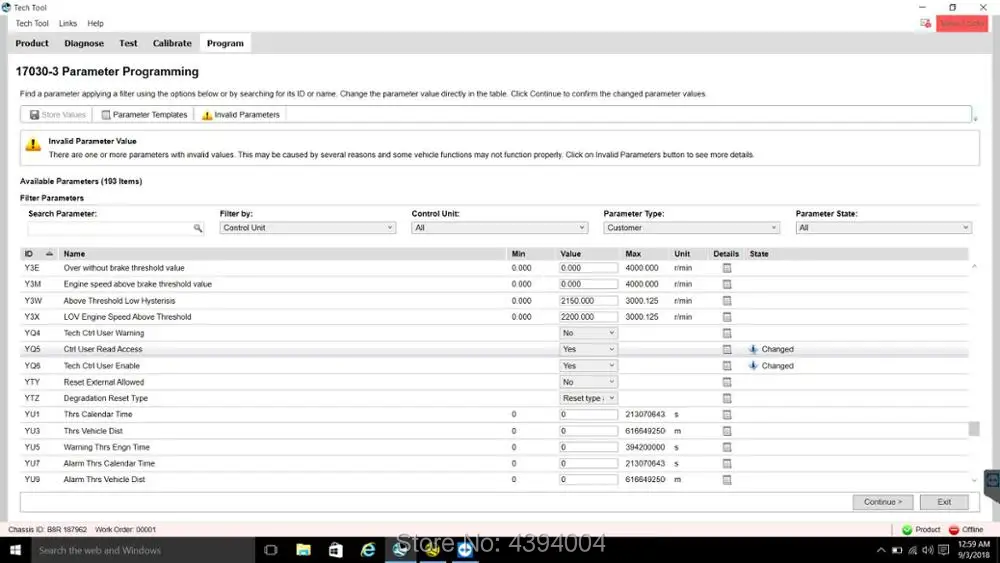Click the parameter list scrollbar thumb
This screenshot has width=1000, height=563.
click(x=974, y=428)
